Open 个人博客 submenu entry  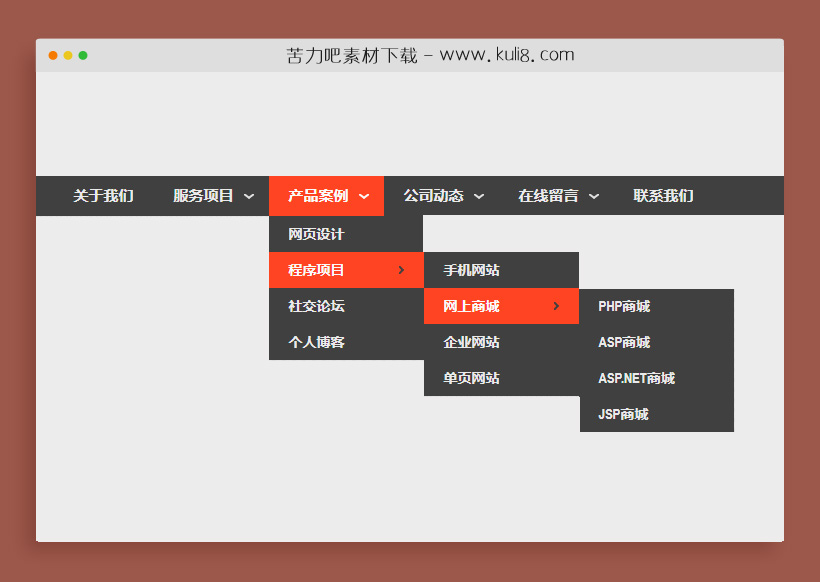pyautogui.click(x=316, y=342)
